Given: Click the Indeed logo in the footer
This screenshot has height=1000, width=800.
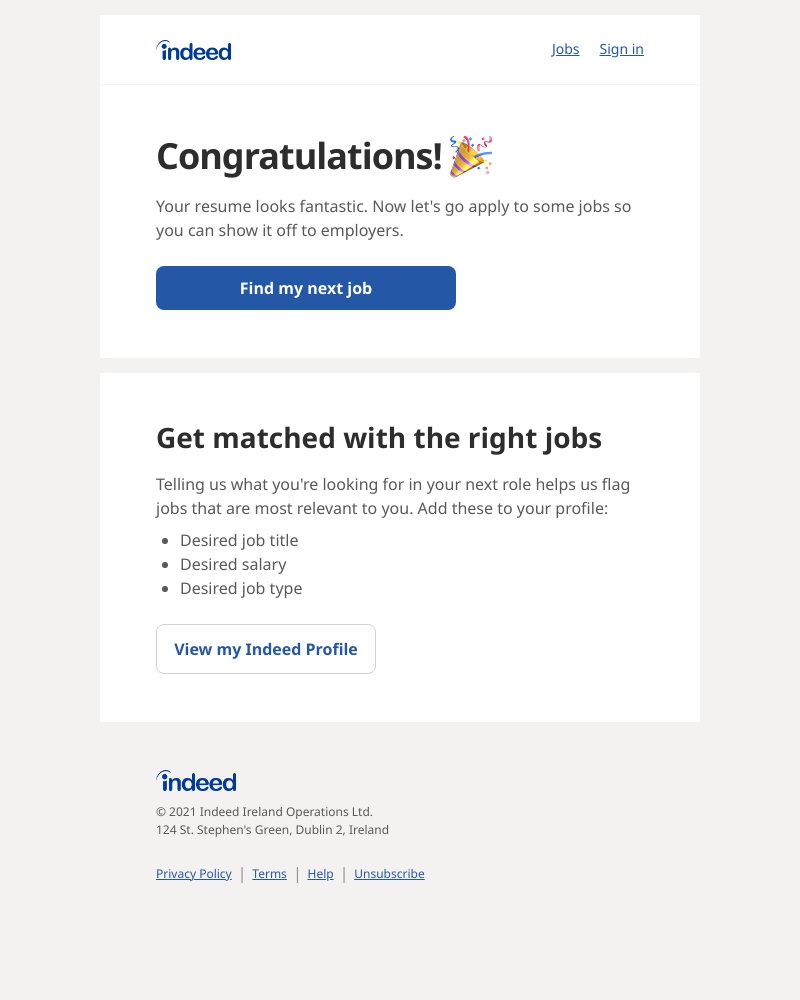Looking at the screenshot, I should tap(196, 781).
